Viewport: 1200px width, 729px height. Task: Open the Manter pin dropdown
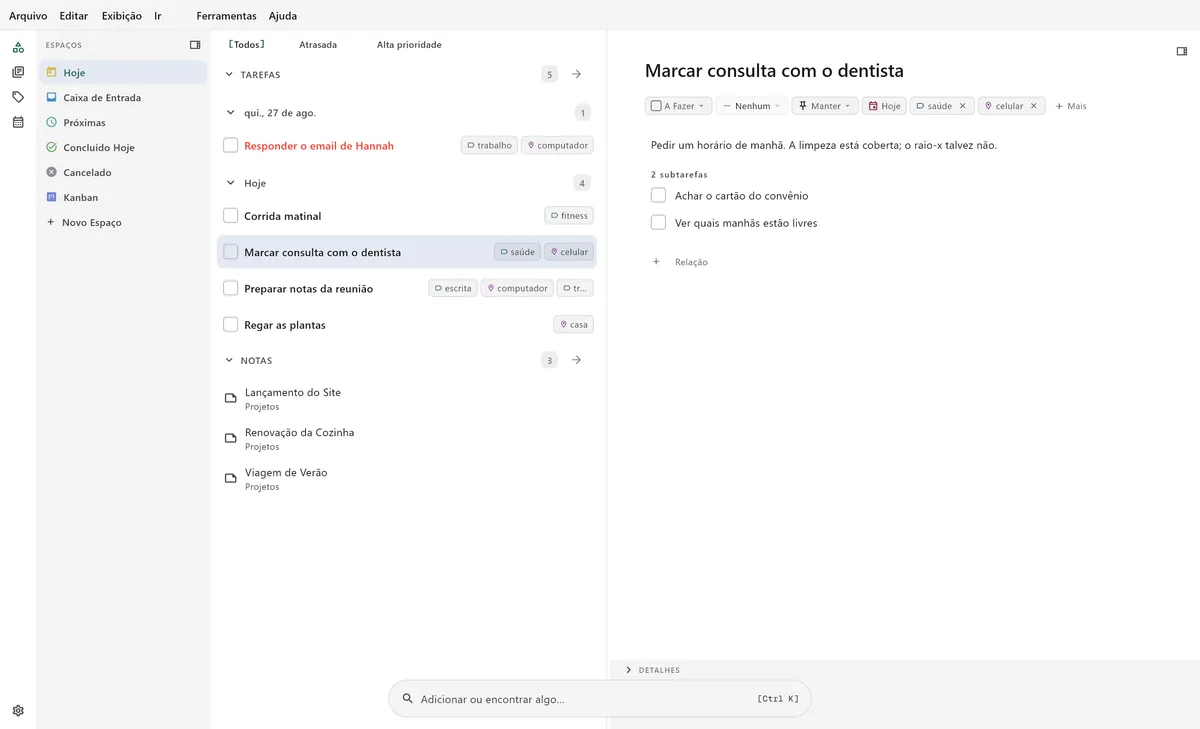(825, 106)
